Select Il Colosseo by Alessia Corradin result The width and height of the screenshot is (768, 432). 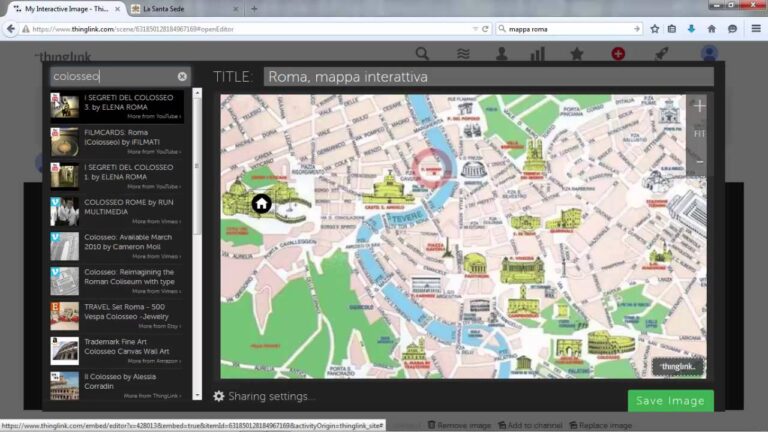click(x=117, y=385)
